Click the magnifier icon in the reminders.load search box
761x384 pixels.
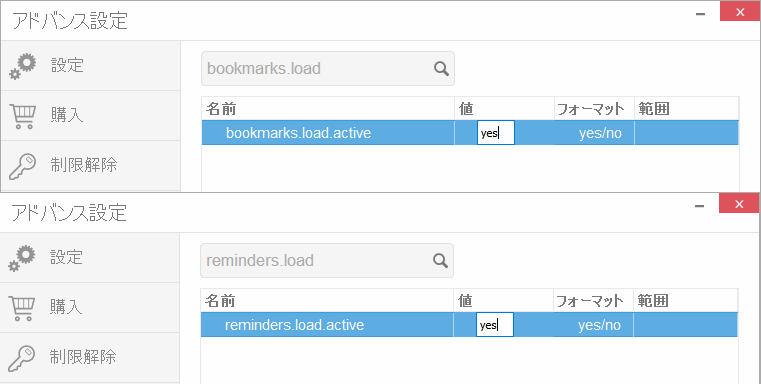(440, 261)
